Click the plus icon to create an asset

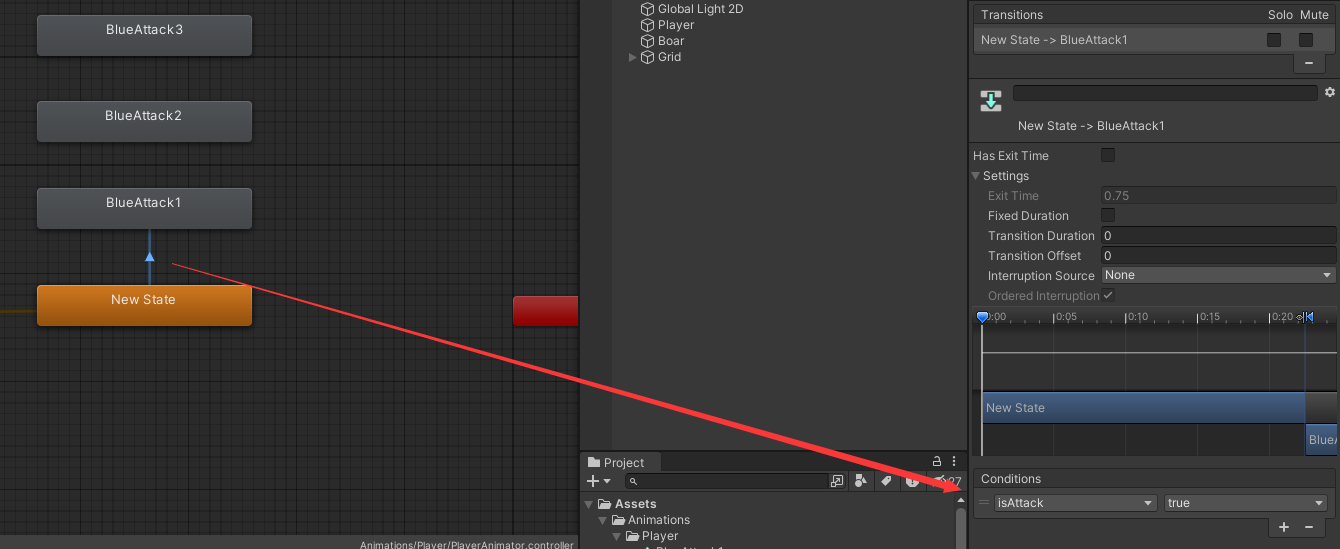(x=592, y=481)
